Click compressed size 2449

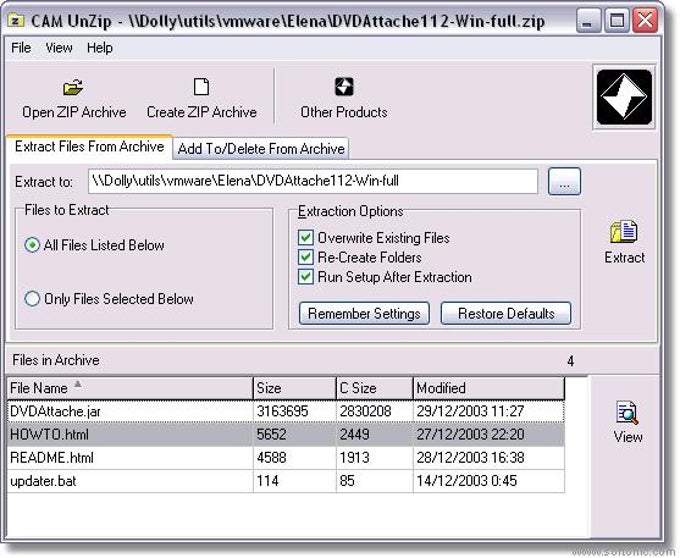pyautogui.click(x=354, y=434)
